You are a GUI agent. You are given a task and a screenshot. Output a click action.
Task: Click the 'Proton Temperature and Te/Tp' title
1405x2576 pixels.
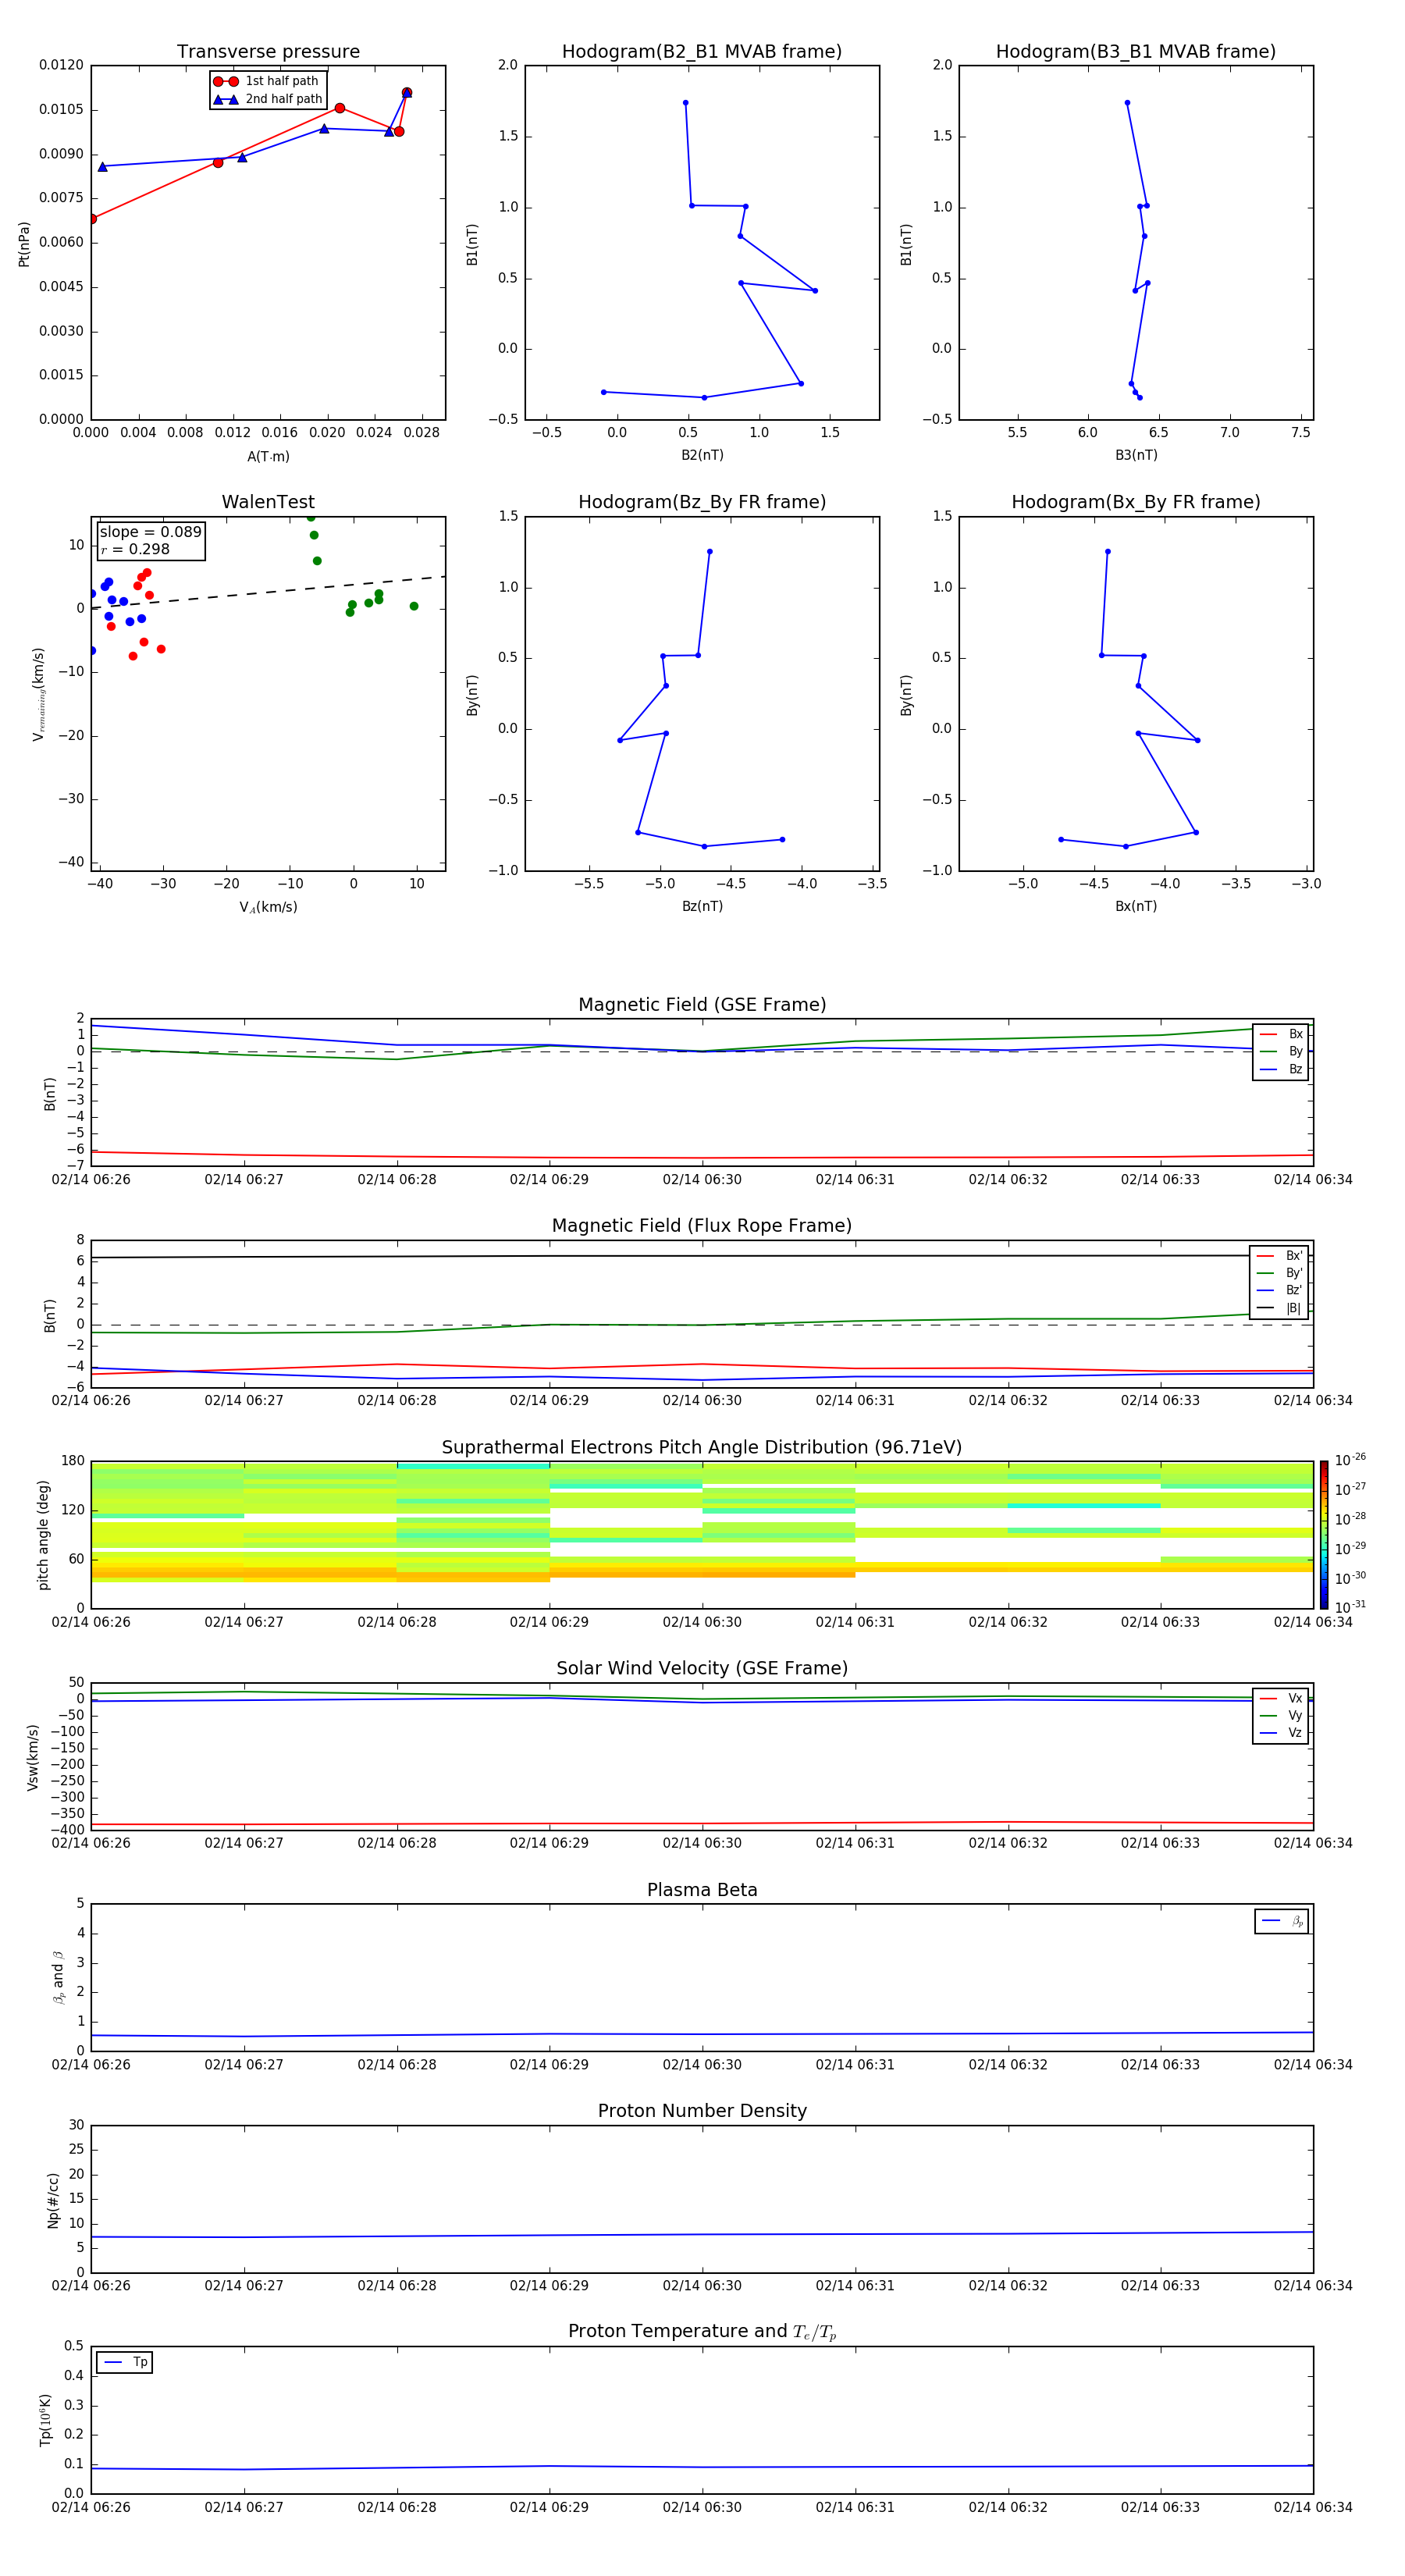point(702,2332)
